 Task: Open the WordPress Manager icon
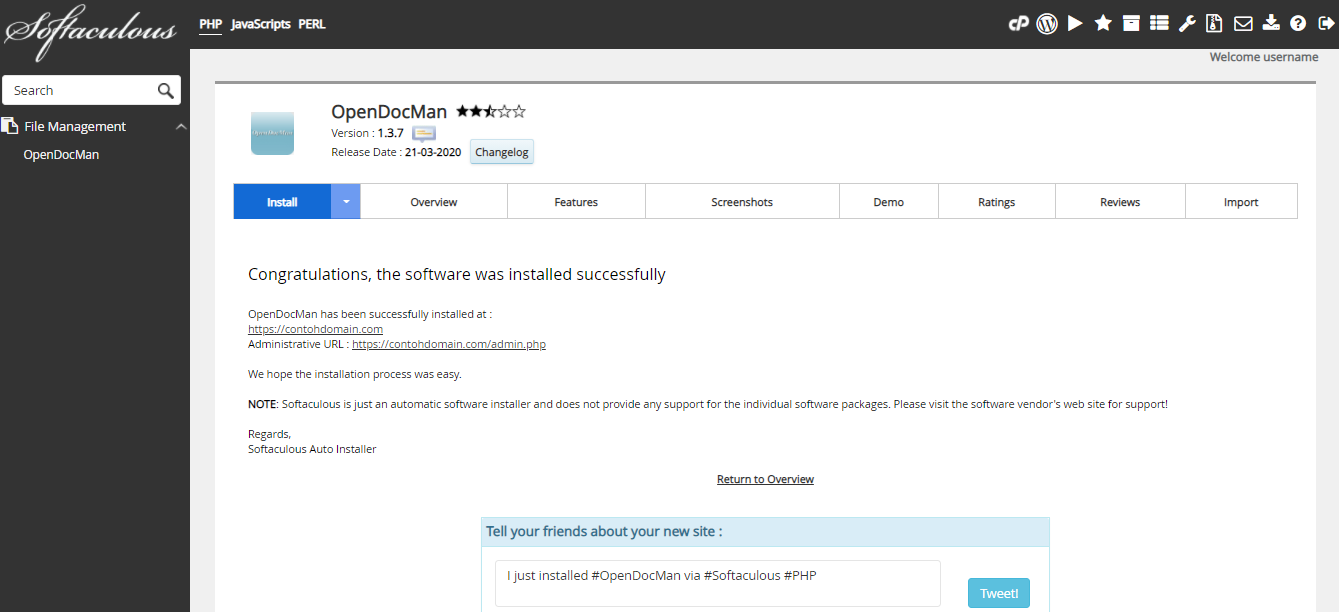tap(1046, 22)
